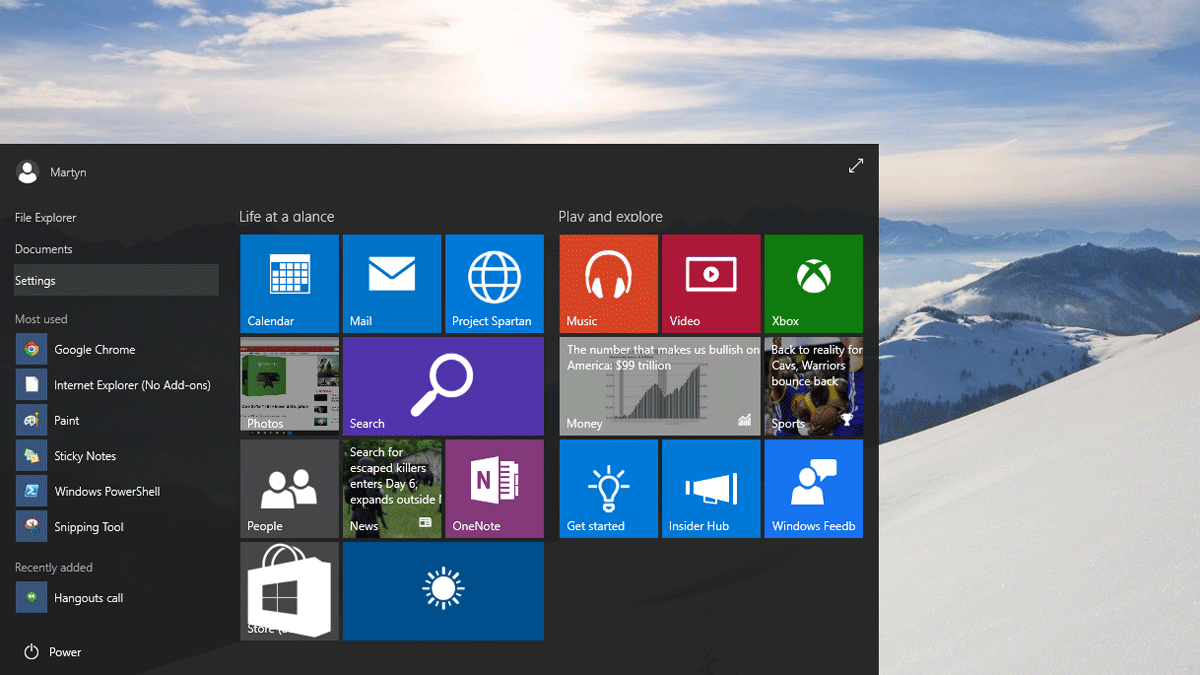Open the recently added Hangouts call

(x=116, y=598)
